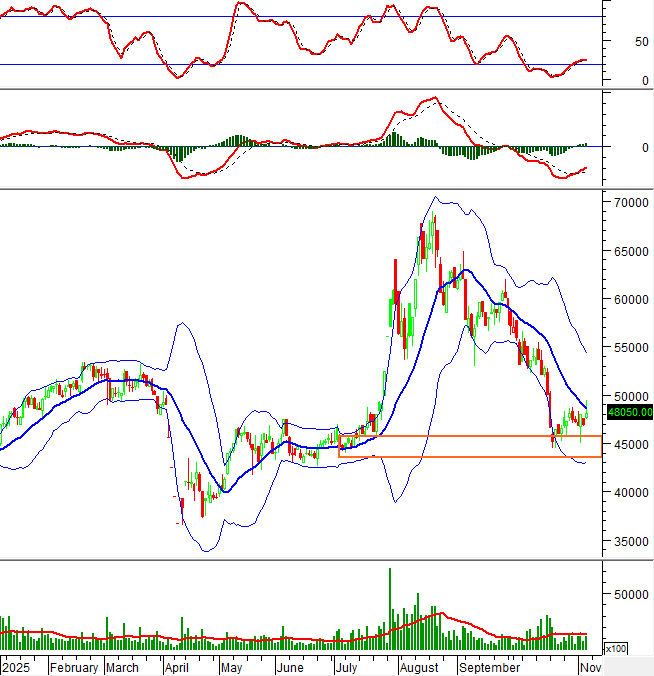
Task: Click the Nov label on time axis
Action: tap(591, 667)
